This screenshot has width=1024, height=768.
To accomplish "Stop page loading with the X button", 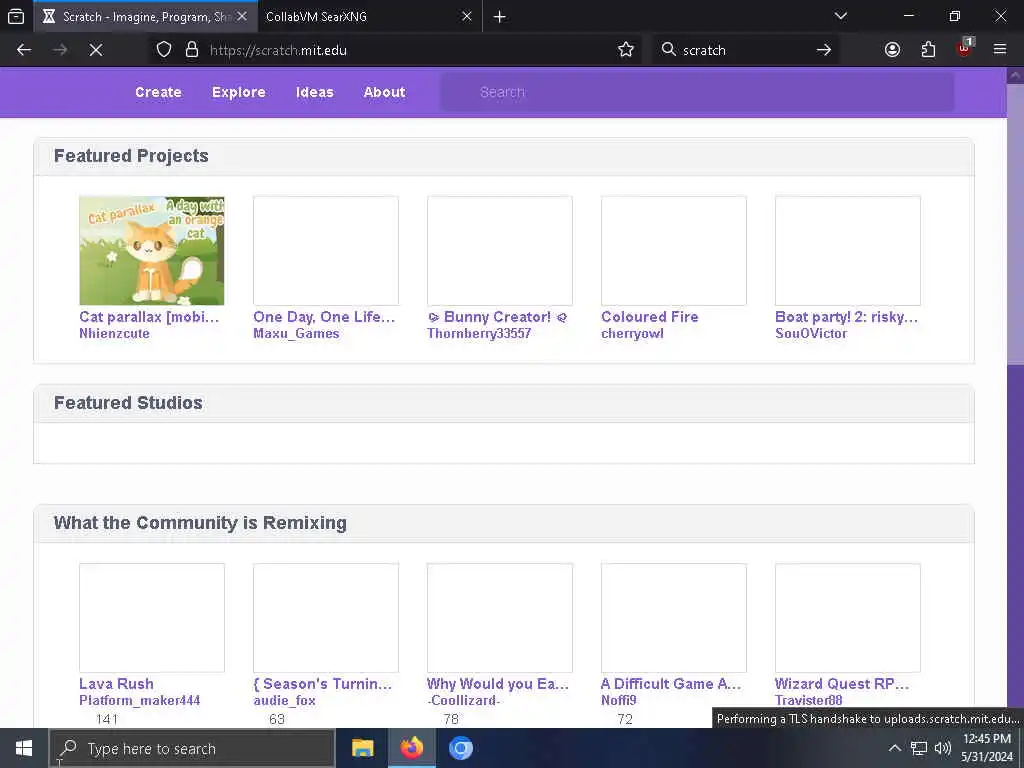I will pos(95,50).
